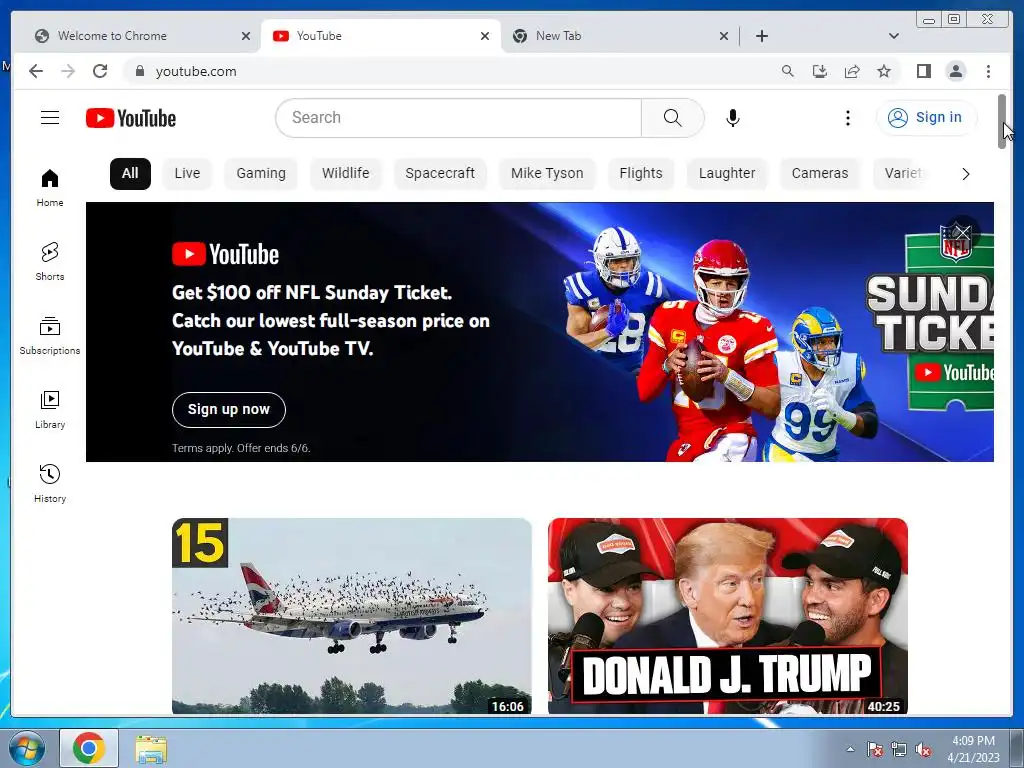Select the All category chip
The height and width of the screenshot is (768, 1024).
click(x=130, y=174)
